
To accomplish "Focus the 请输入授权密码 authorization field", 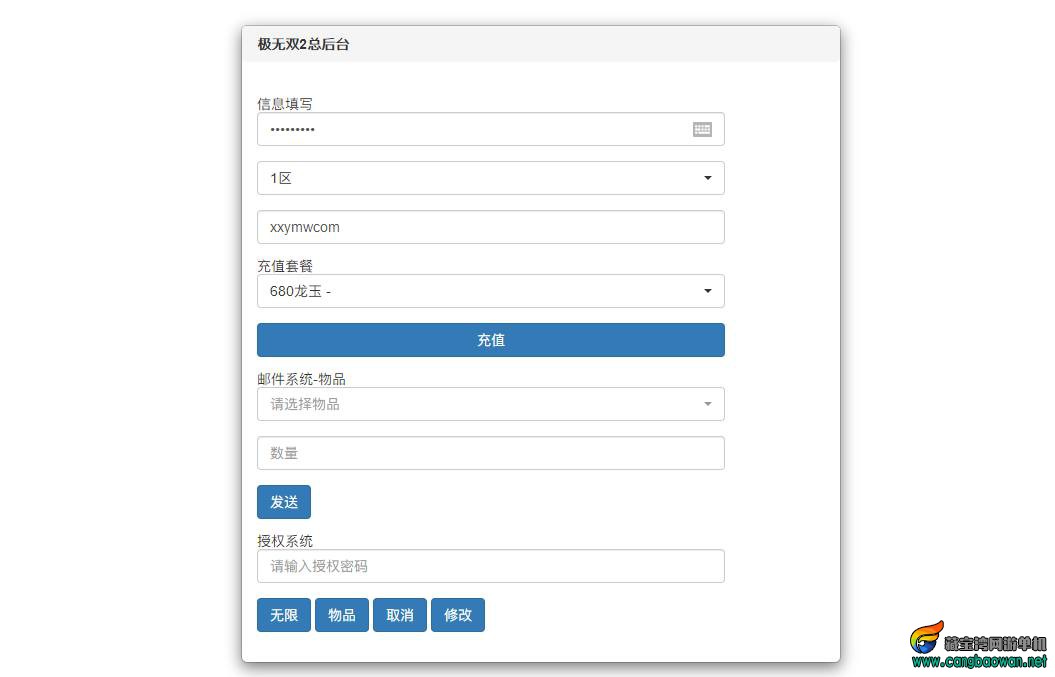I will click(x=490, y=566).
